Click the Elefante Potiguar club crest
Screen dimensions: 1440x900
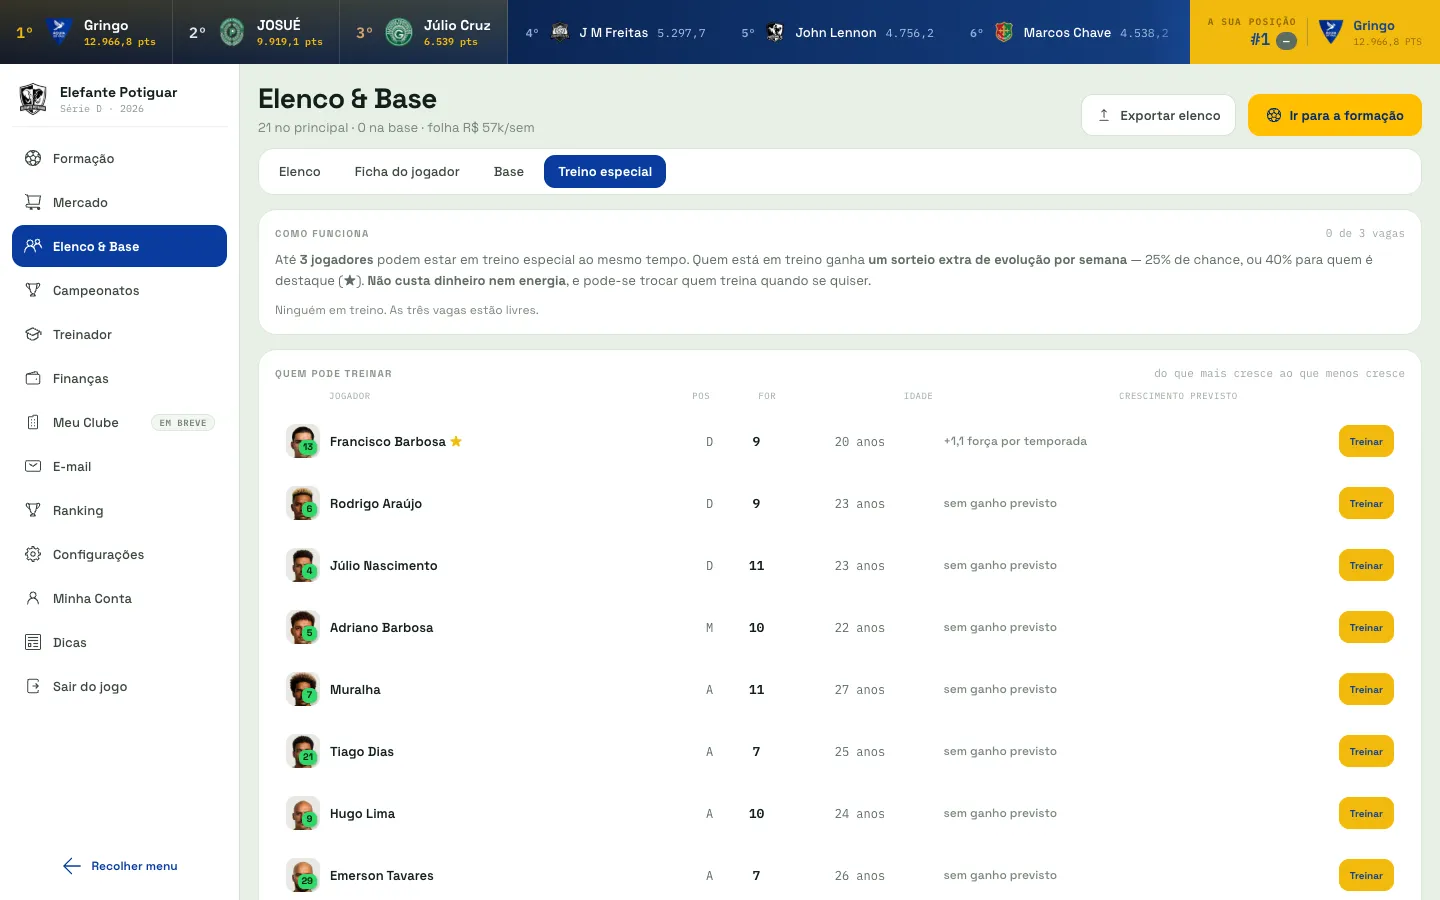pyautogui.click(x=33, y=98)
